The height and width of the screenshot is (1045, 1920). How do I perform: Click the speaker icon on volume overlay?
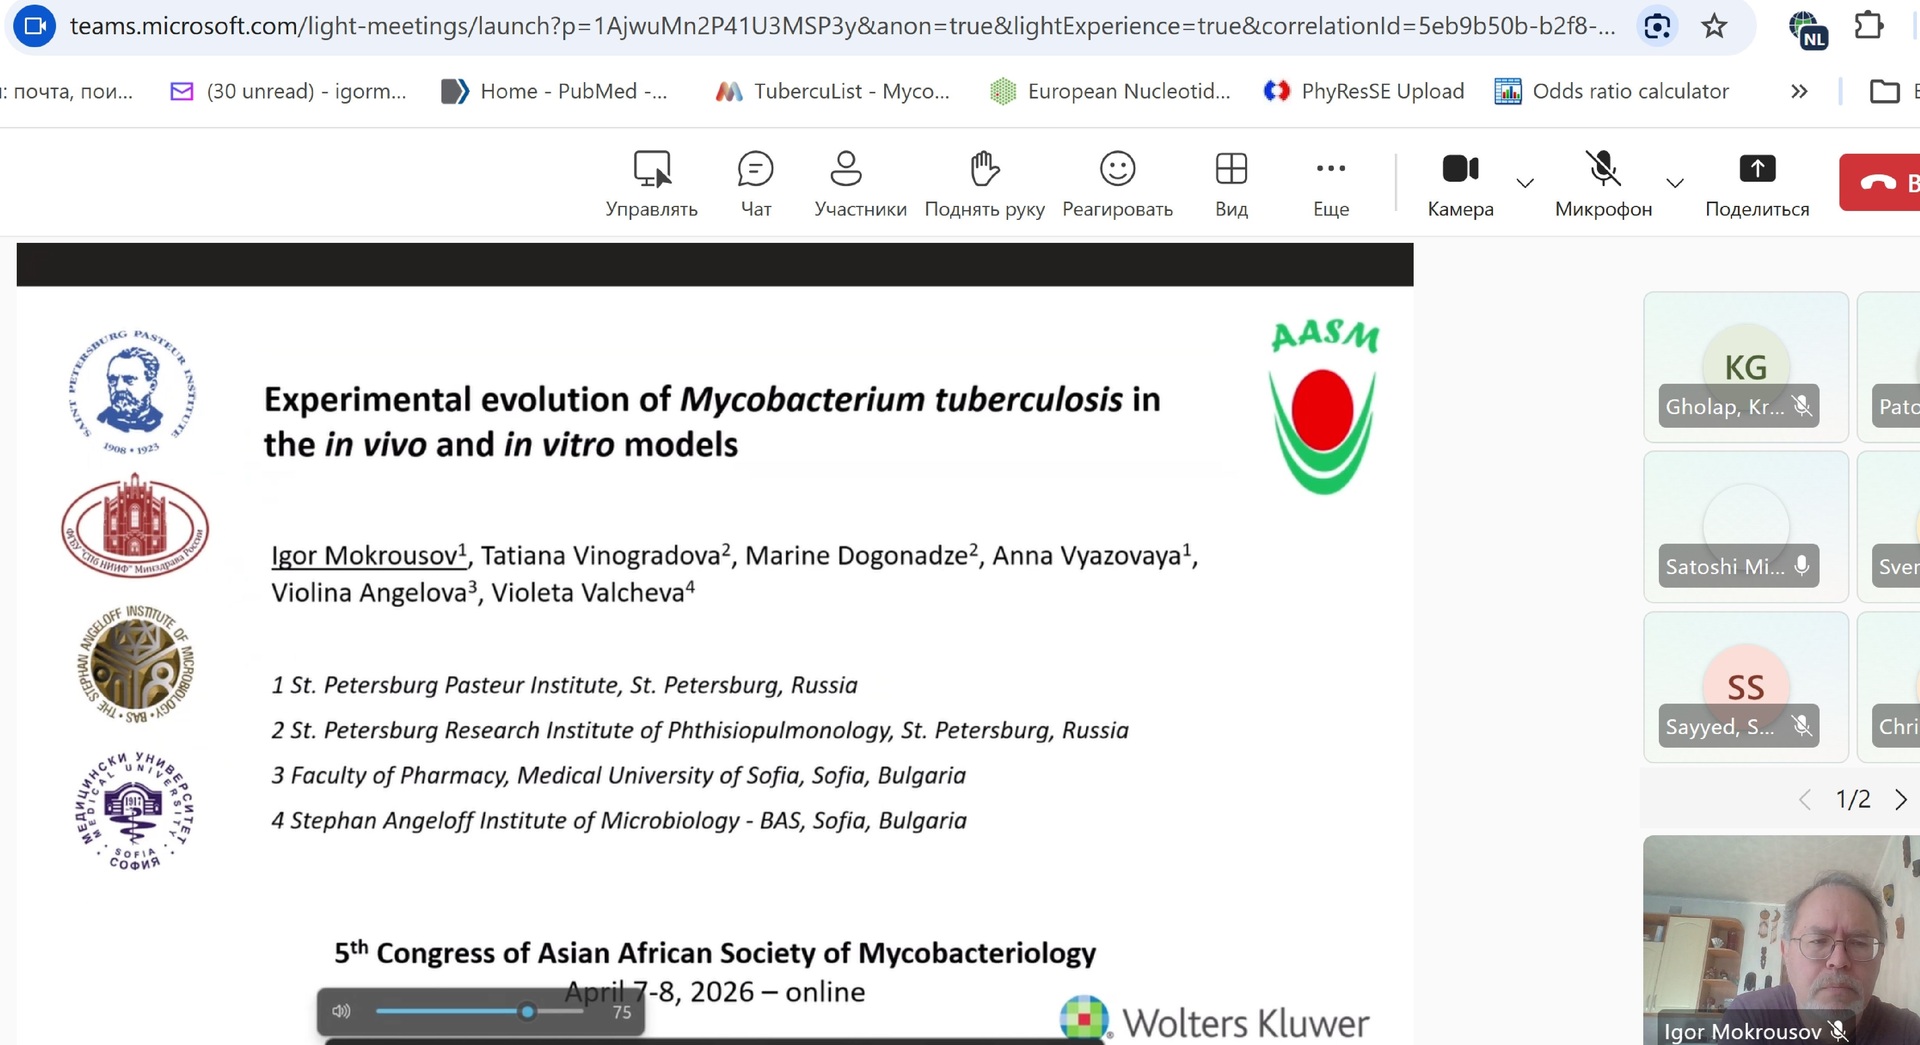[x=342, y=1011]
